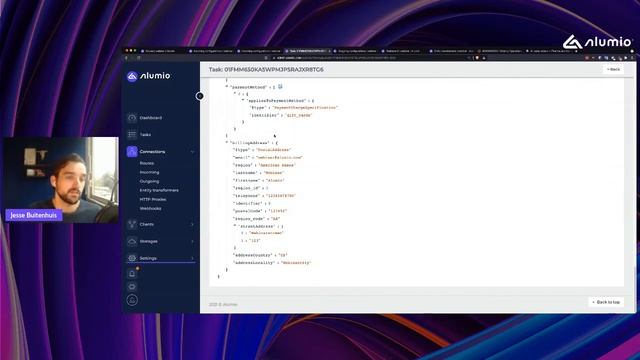Expand the Clients submenu arrow
640x360 pixels.
[192, 224]
